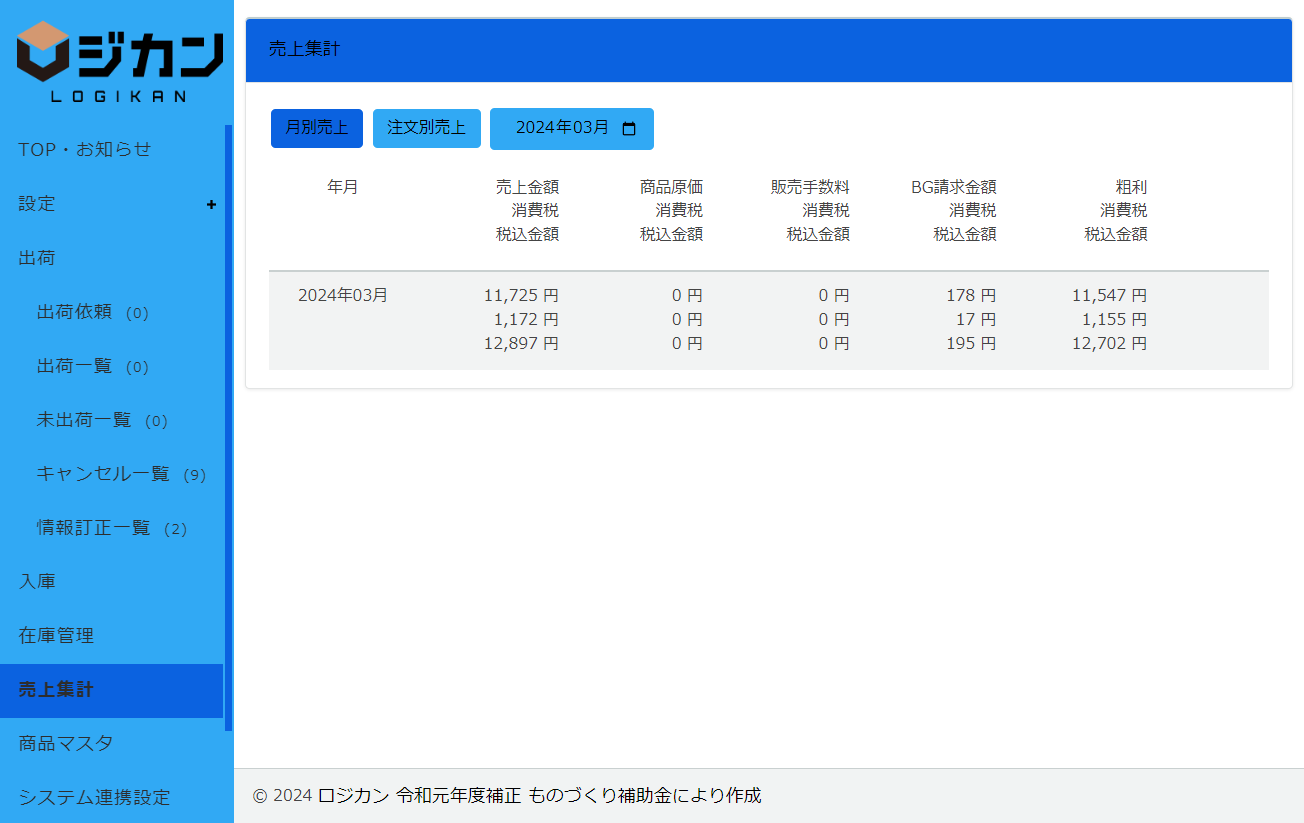The width and height of the screenshot is (1304, 823).
Task: Open 商品マスタ page
Action: [x=66, y=744]
